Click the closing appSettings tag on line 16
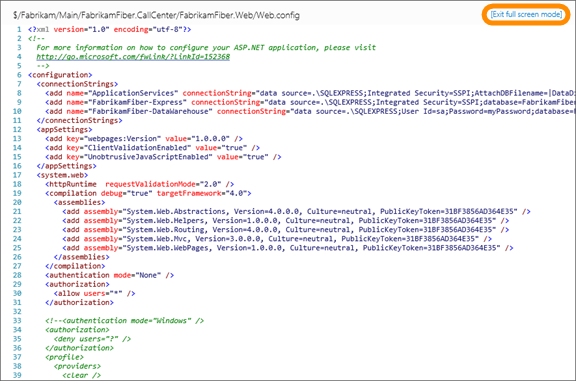 pyautogui.click(x=66, y=166)
